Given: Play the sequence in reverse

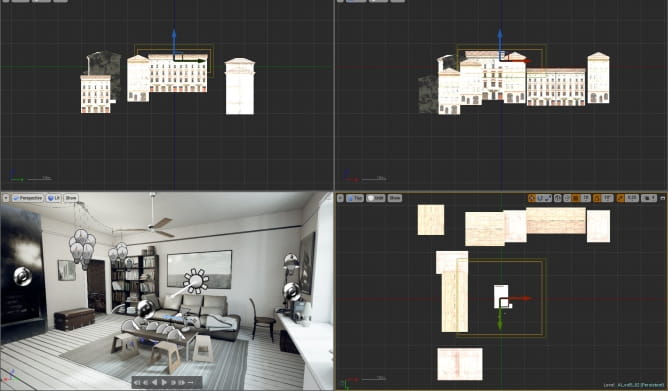Looking at the screenshot, I should [155, 382].
